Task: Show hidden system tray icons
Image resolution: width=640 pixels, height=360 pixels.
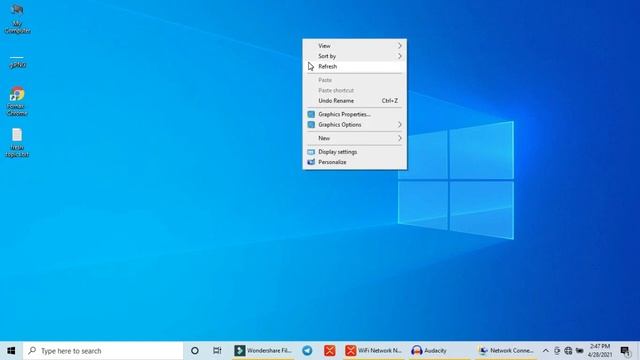Action: 545,351
